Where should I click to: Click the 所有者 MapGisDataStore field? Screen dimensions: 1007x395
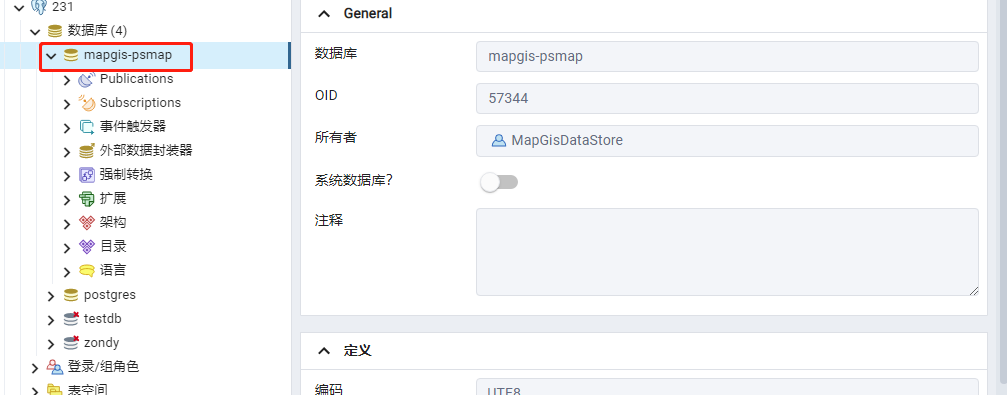[727, 141]
